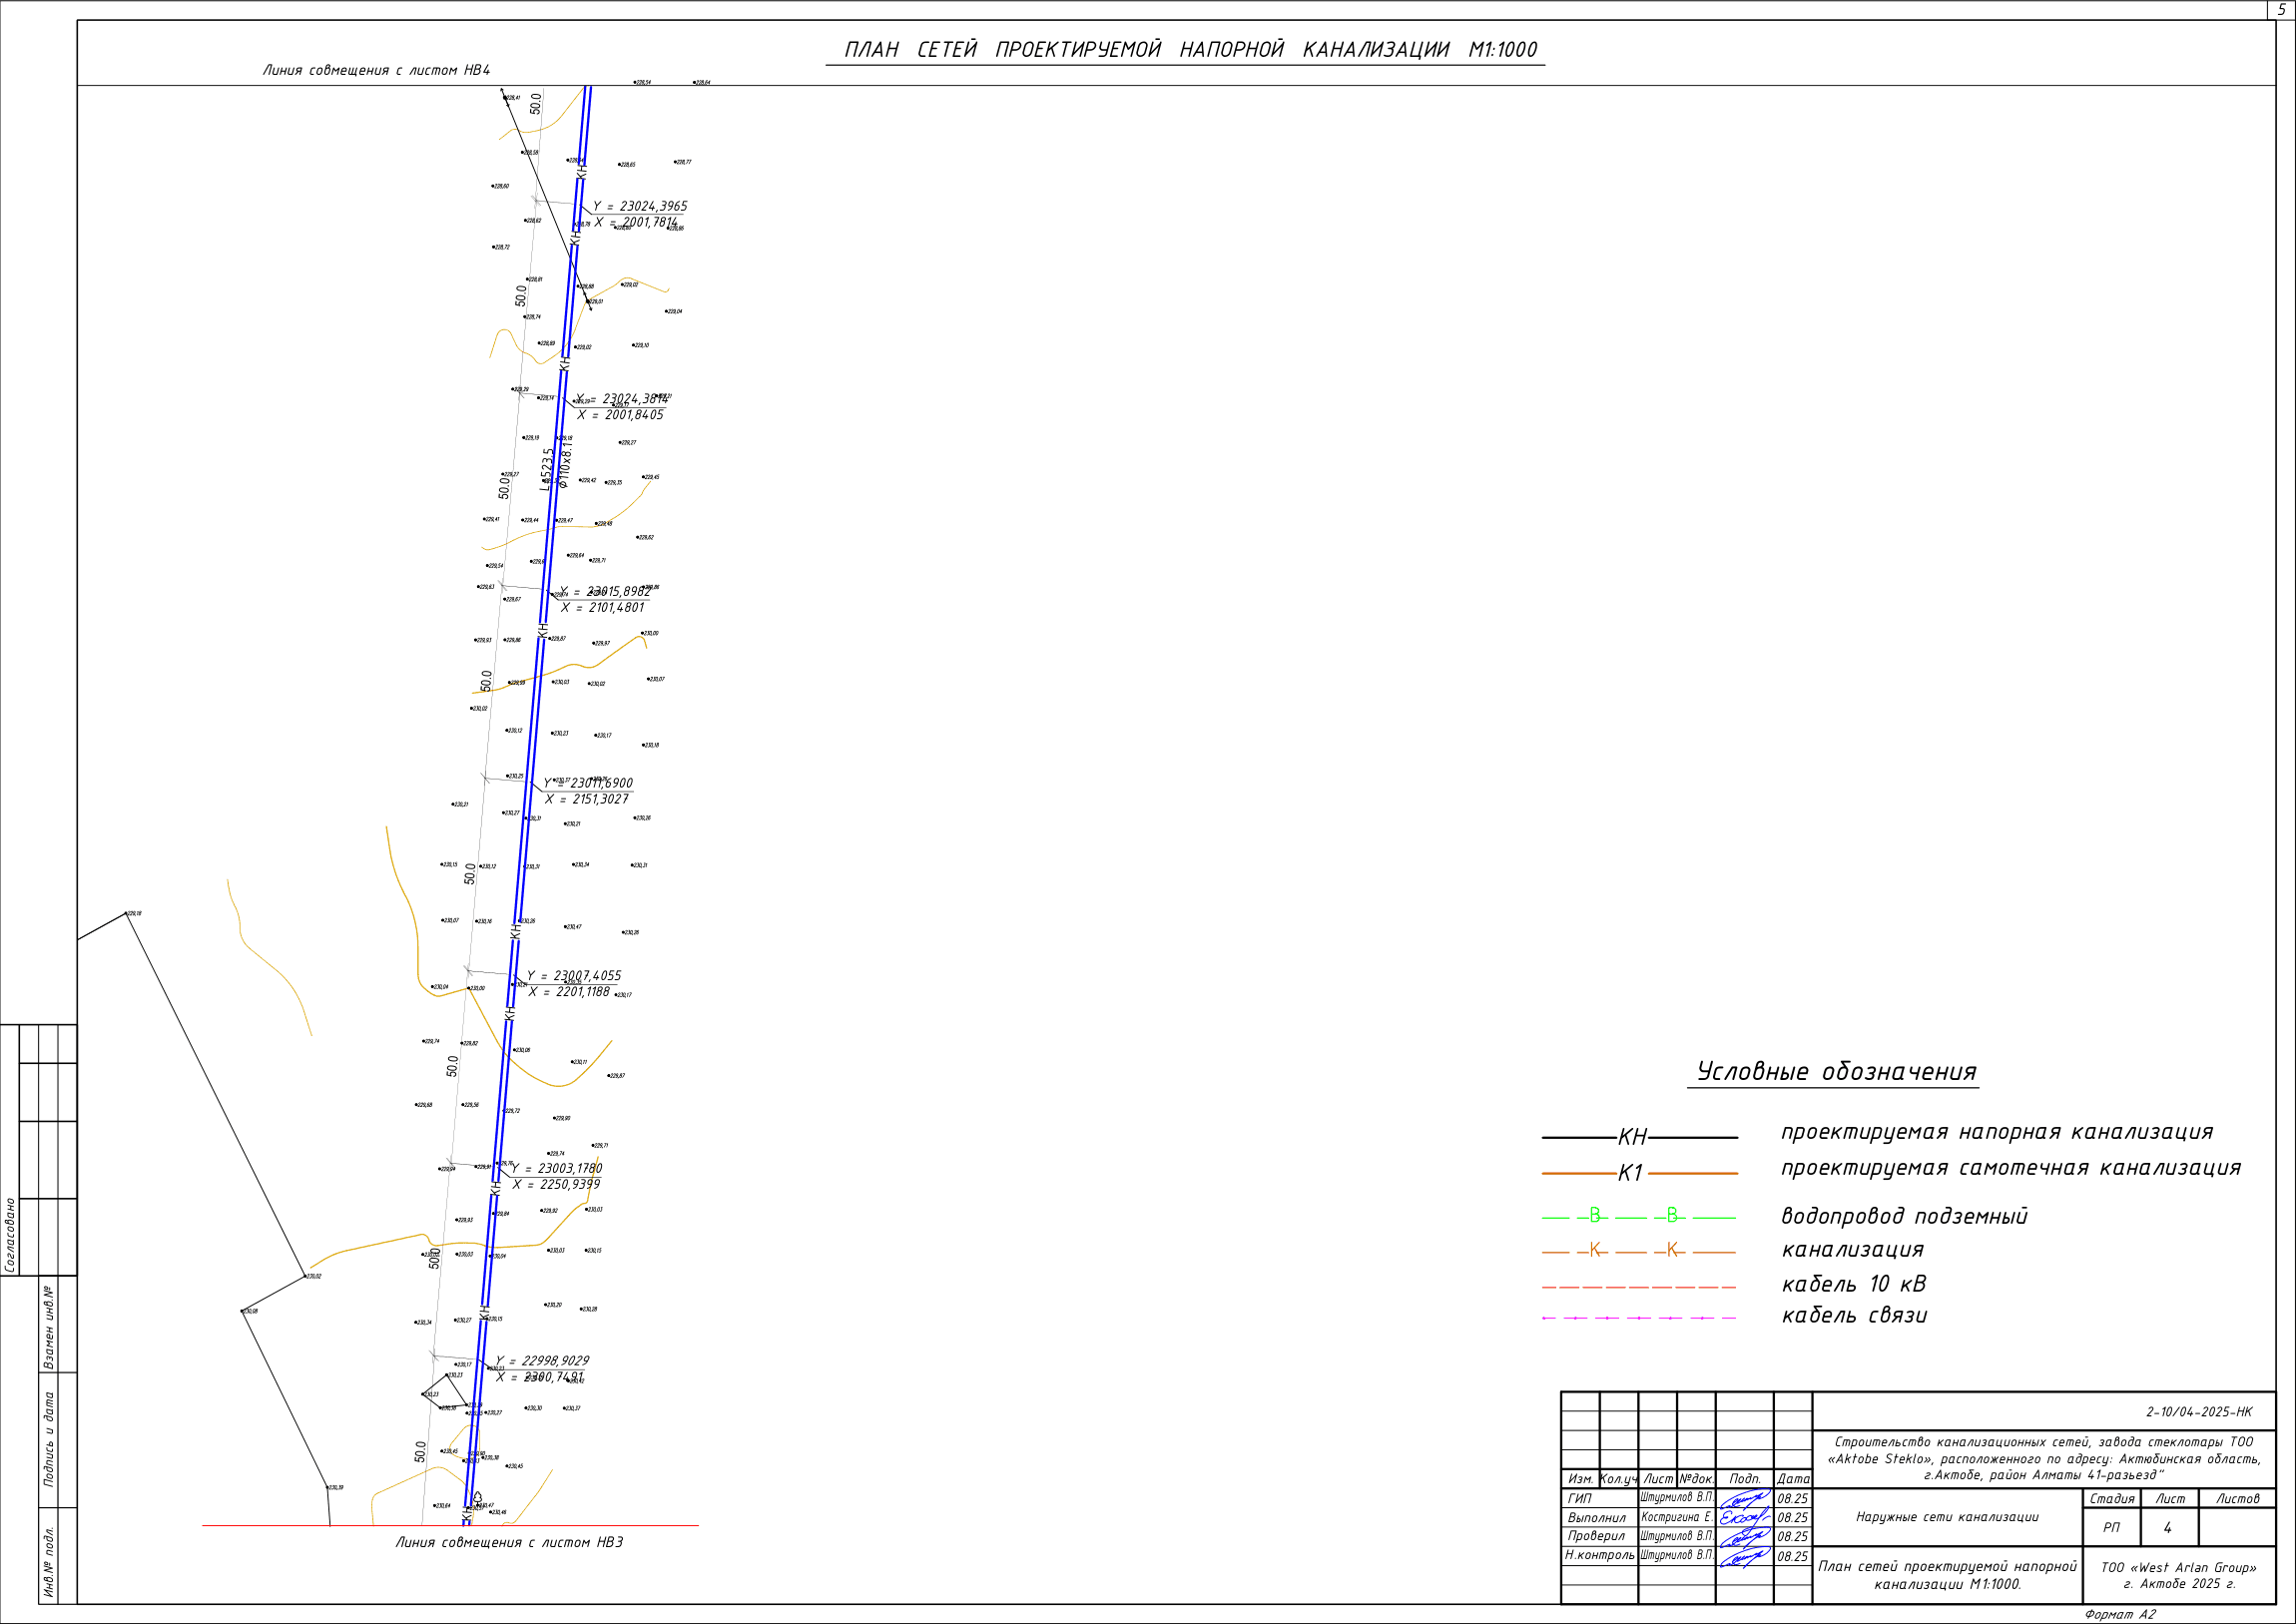Click the Наружные сети канализации cell
The image size is (2296, 1624).
click(1947, 1518)
